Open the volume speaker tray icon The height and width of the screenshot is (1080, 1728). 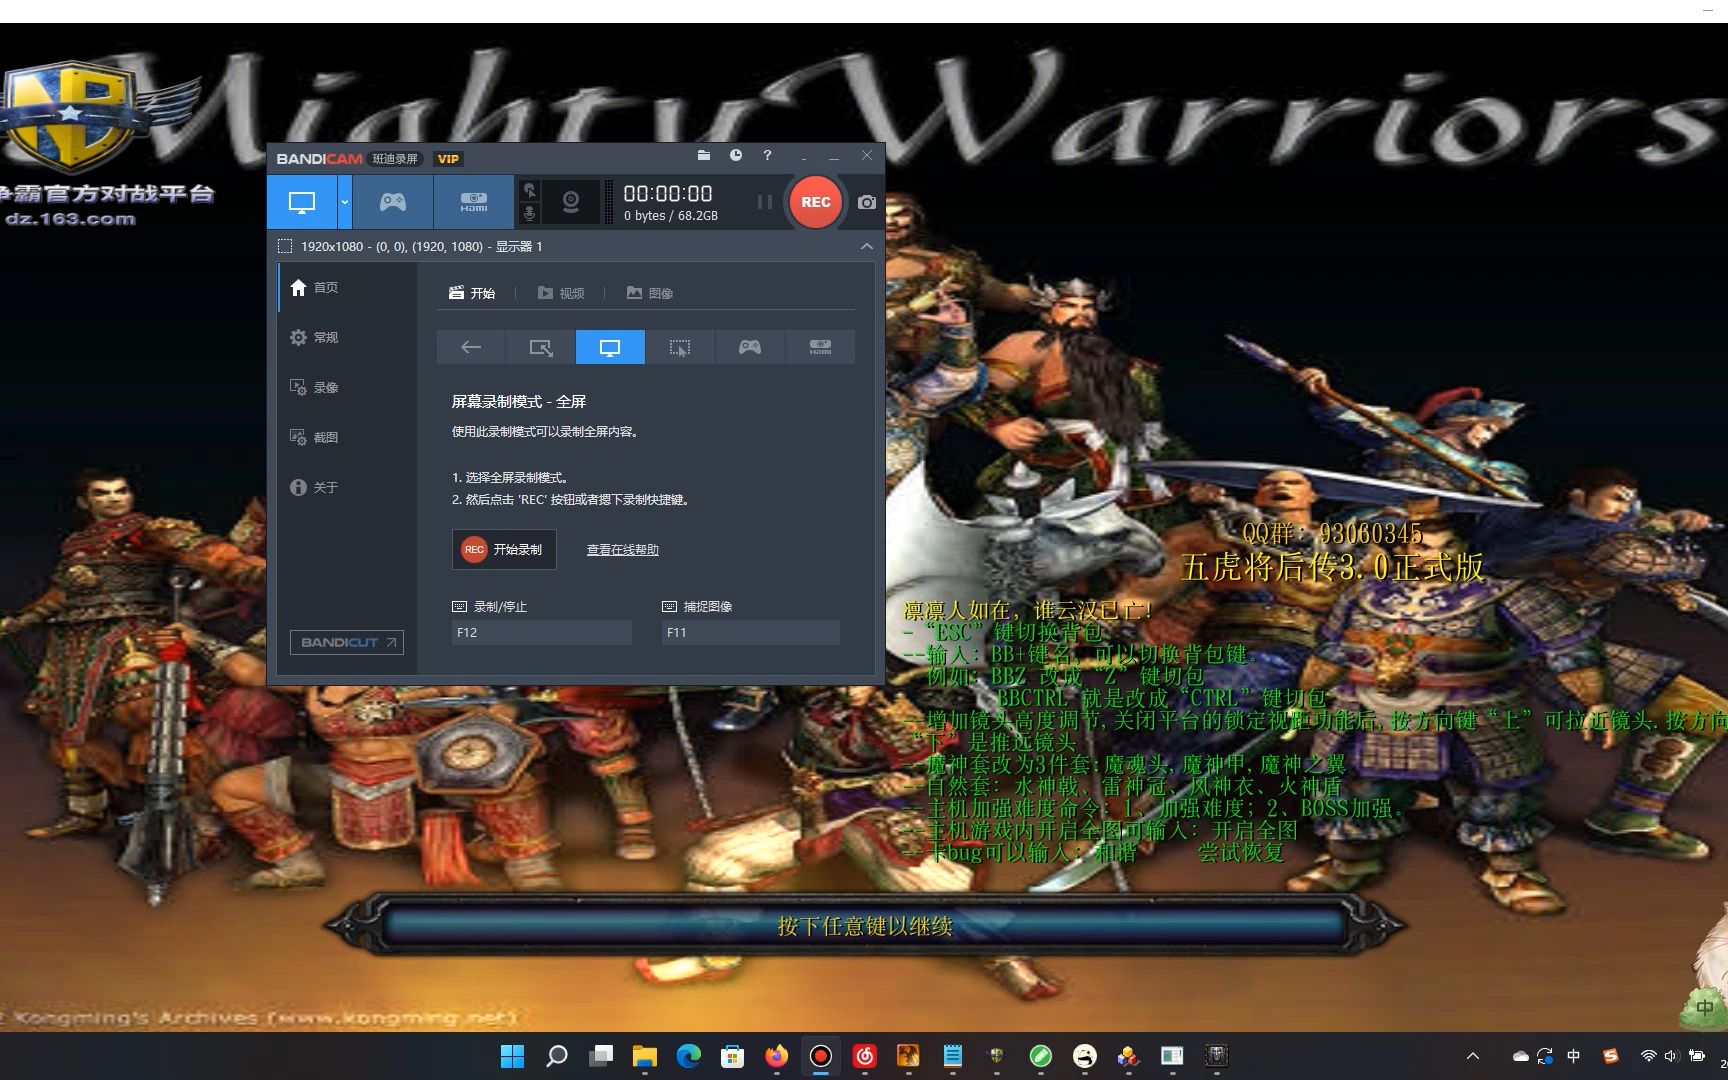(x=1670, y=1056)
